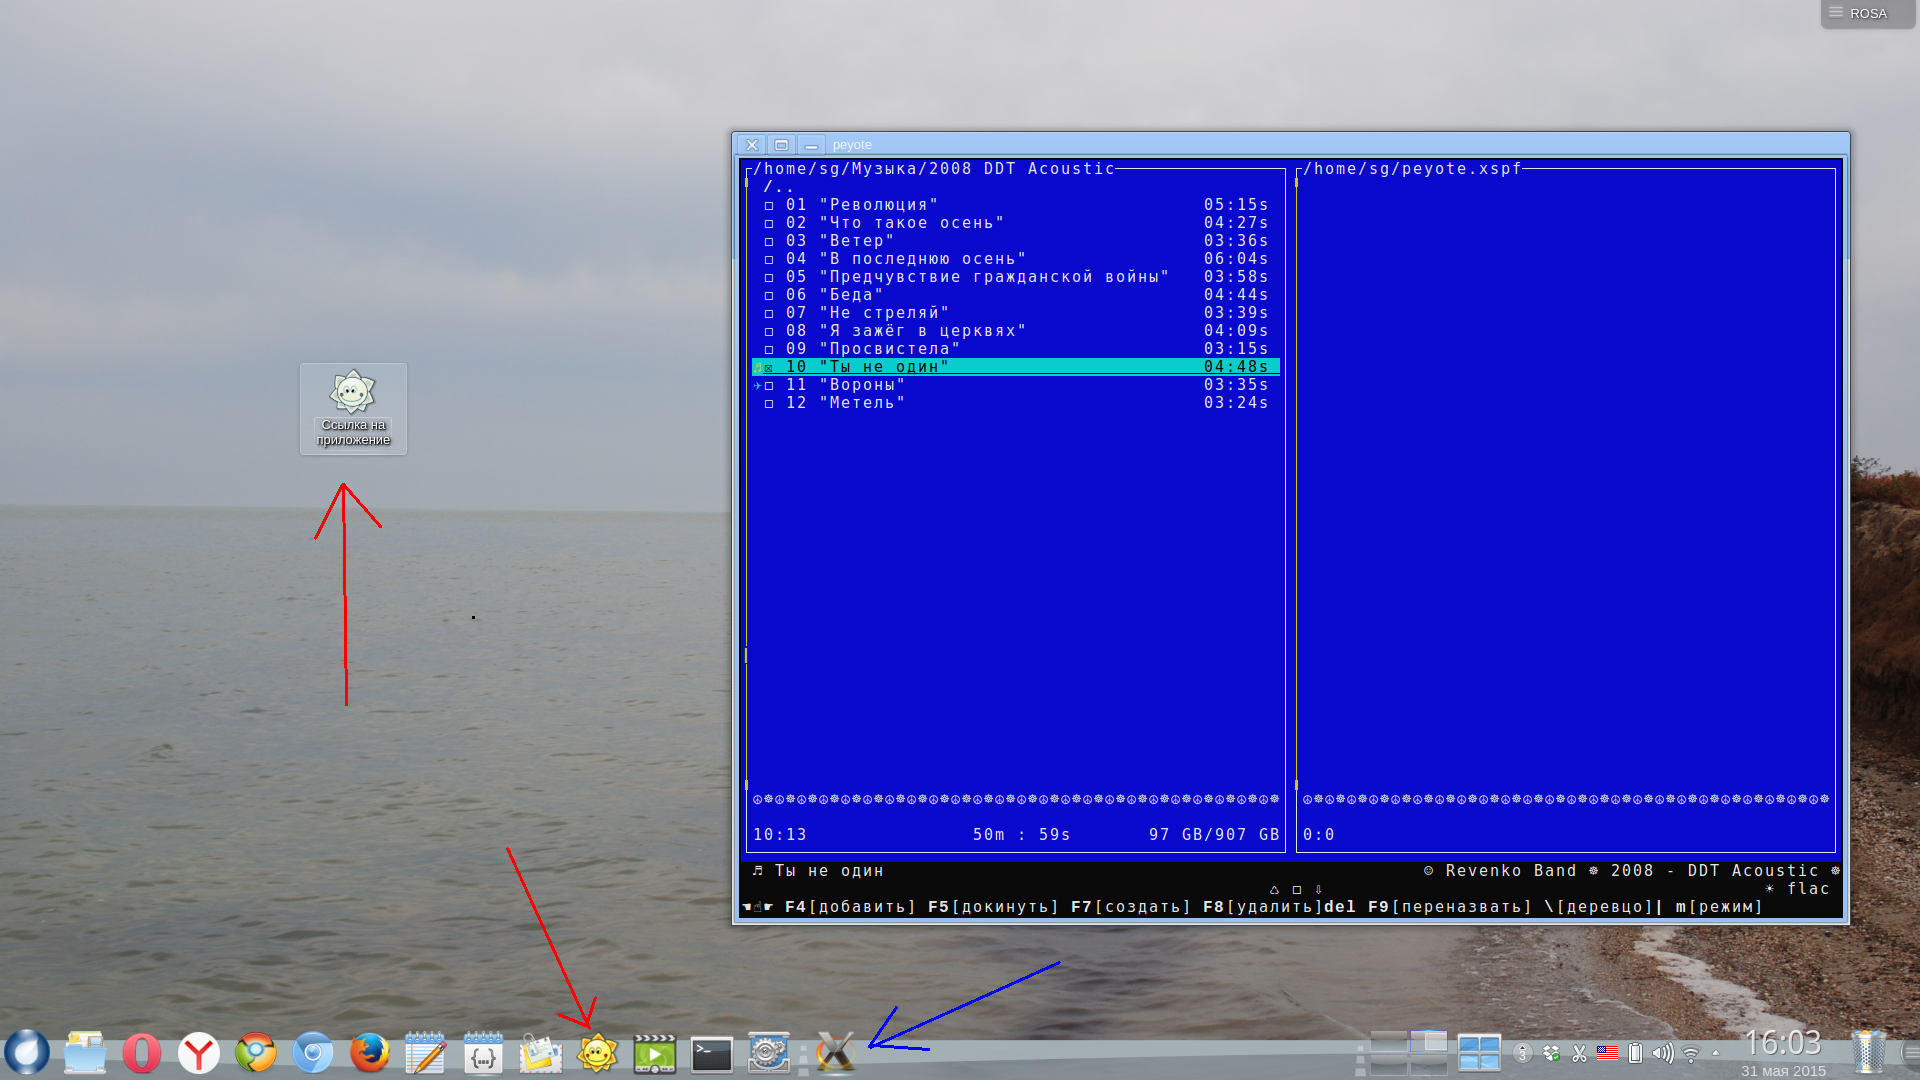Open the Firefox browser in the dock
The image size is (1920, 1080).
(x=369, y=1053)
